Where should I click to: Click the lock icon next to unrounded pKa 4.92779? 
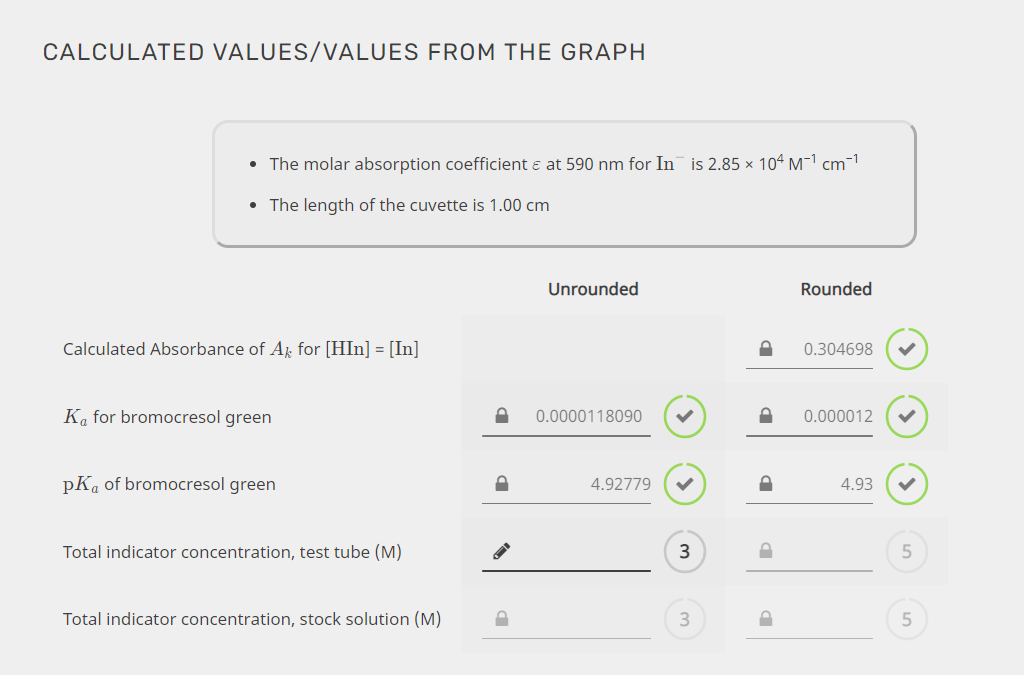pyautogui.click(x=501, y=484)
